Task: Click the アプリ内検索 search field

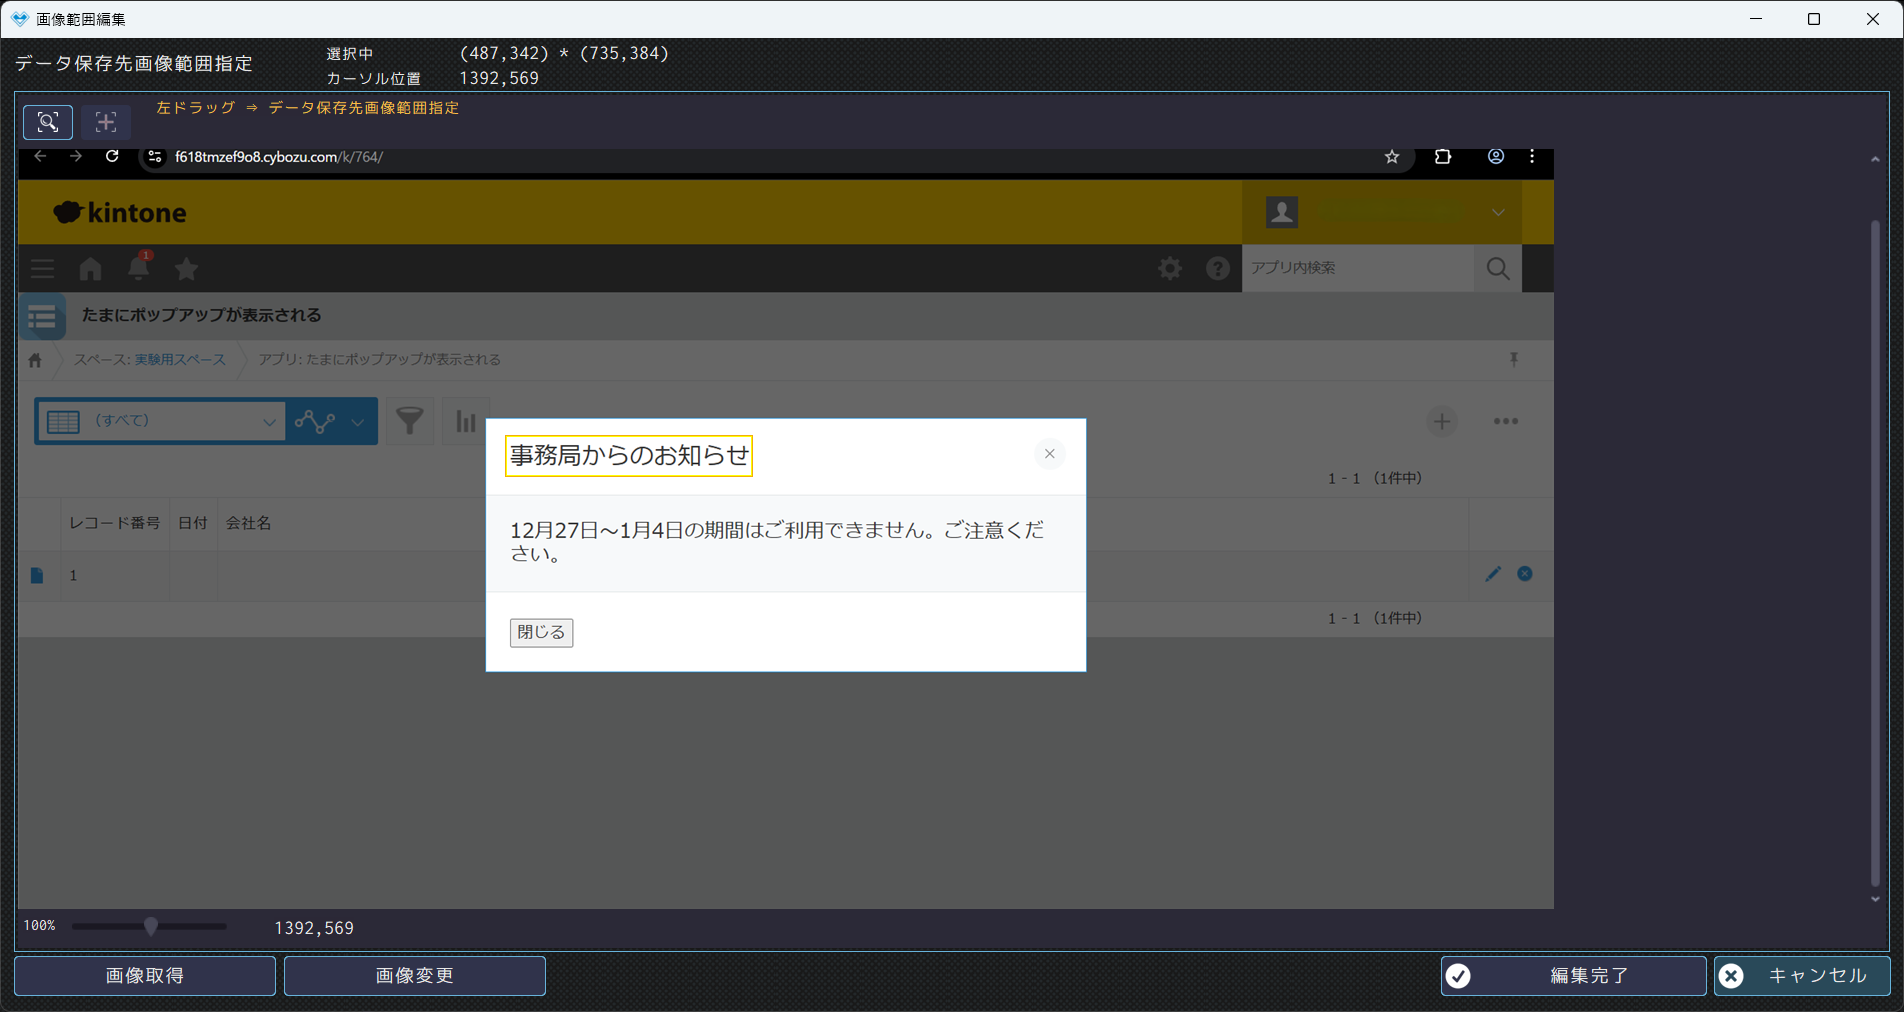Action: pyautogui.click(x=1357, y=268)
